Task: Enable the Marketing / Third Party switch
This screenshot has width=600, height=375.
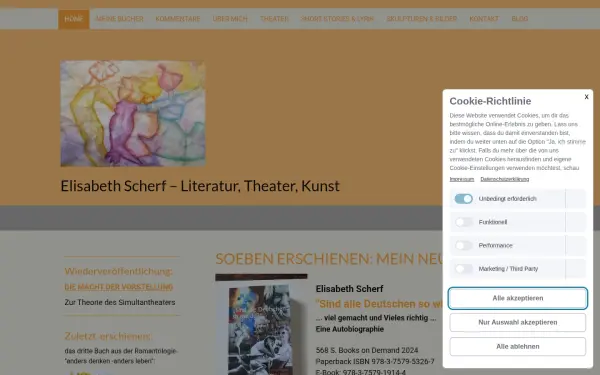Action: pos(463,269)
